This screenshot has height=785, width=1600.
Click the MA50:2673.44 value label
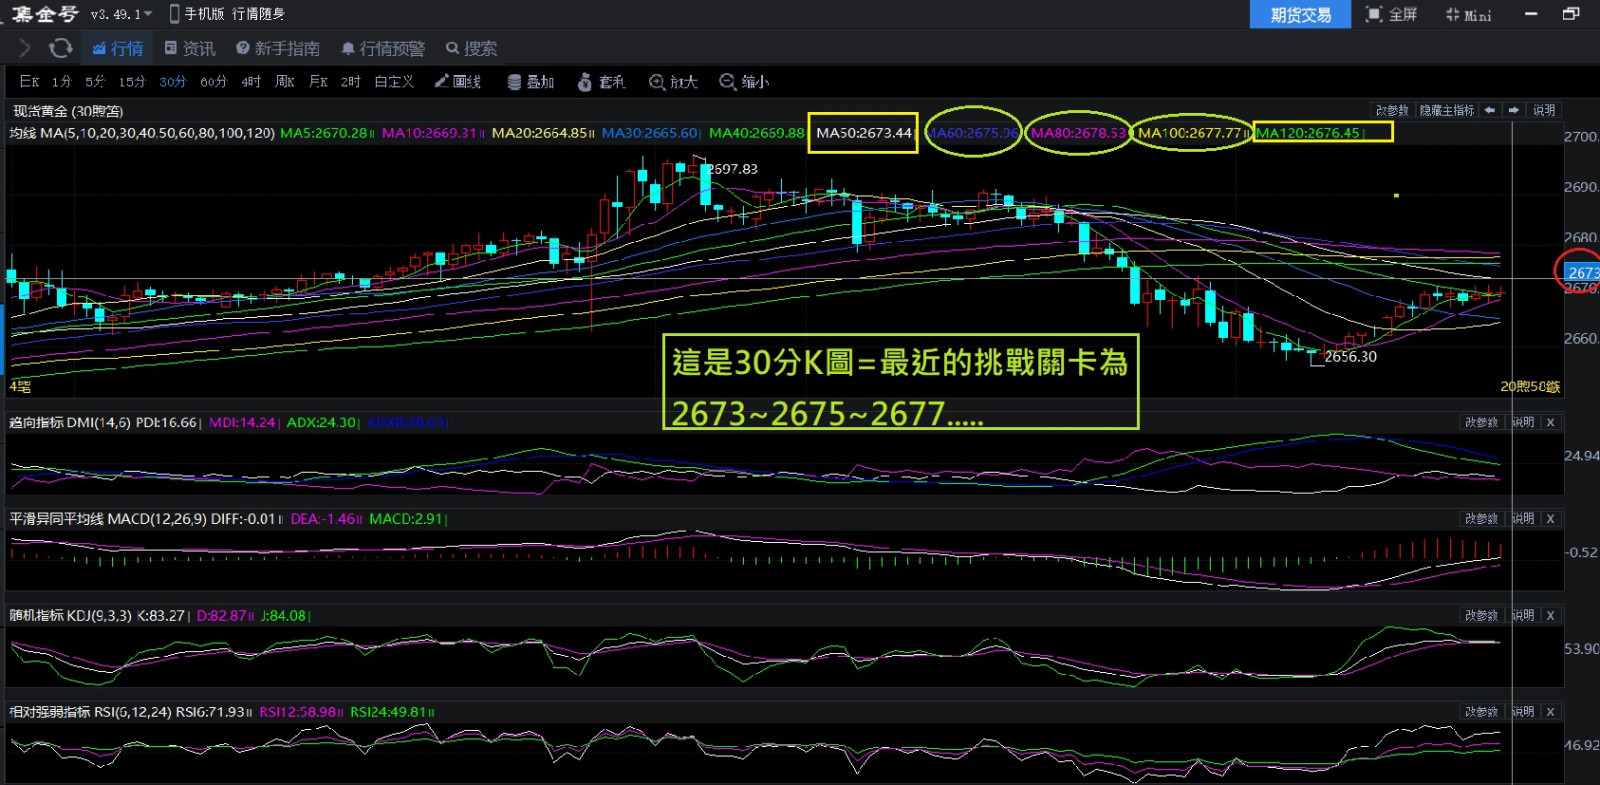(x=864, y=133)
